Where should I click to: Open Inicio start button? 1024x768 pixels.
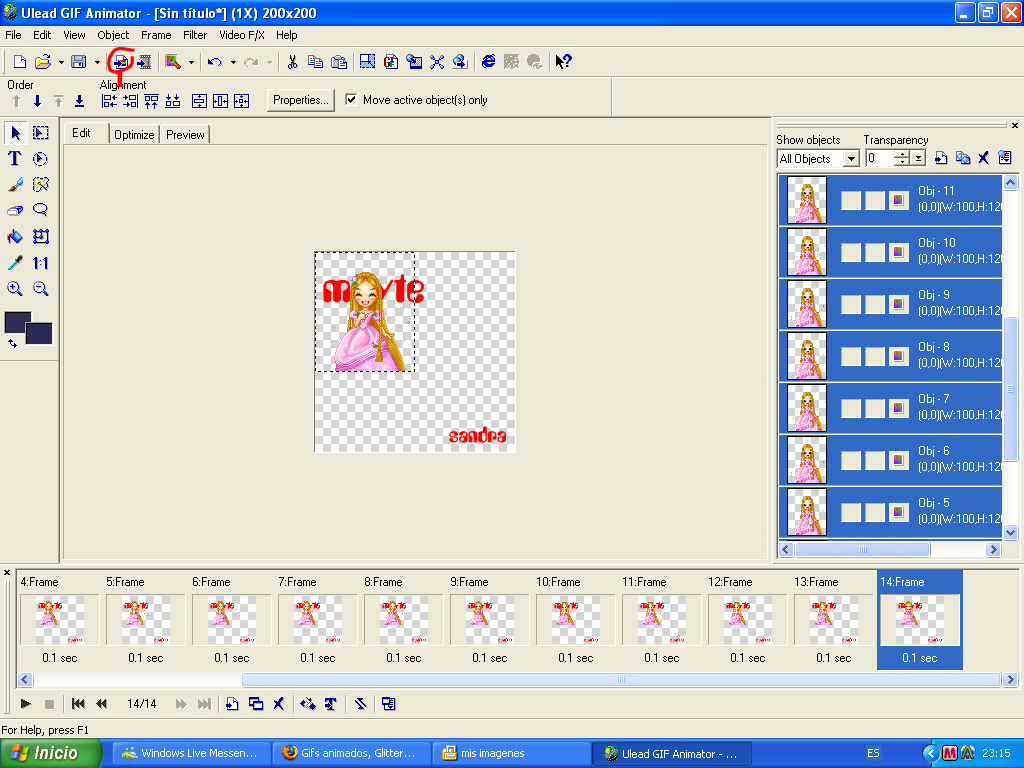tap(51, 754)
